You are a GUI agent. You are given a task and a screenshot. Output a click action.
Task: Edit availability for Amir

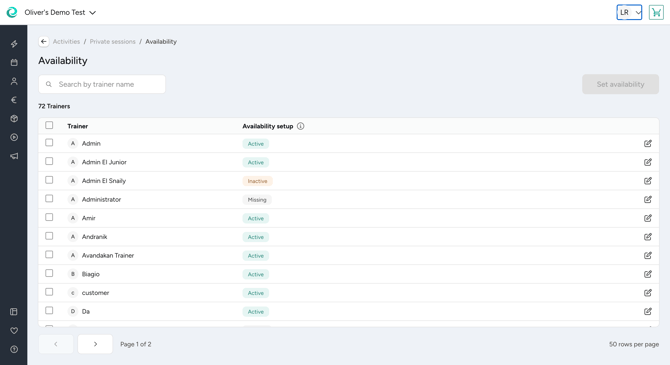coord(648,218)
